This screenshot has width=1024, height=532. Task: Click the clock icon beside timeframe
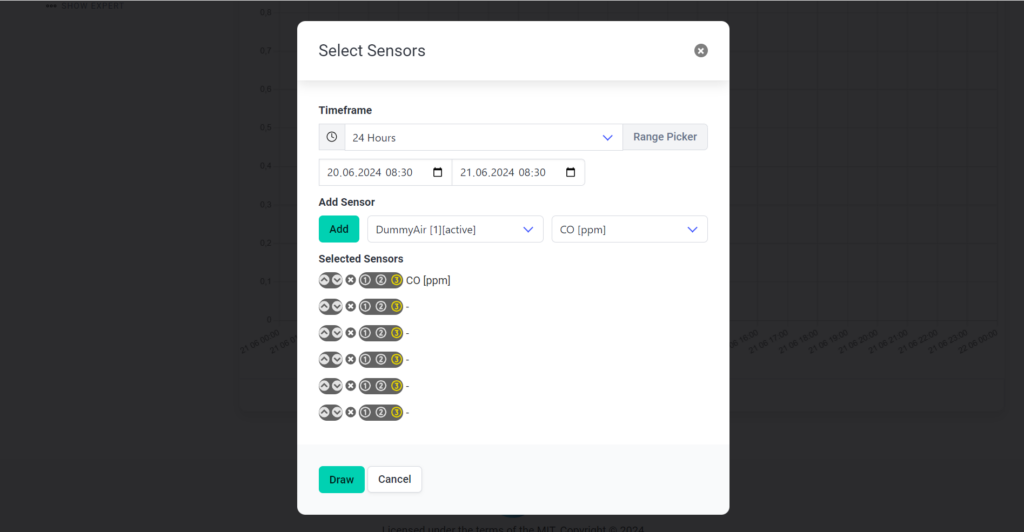click(x=332, y=137)
